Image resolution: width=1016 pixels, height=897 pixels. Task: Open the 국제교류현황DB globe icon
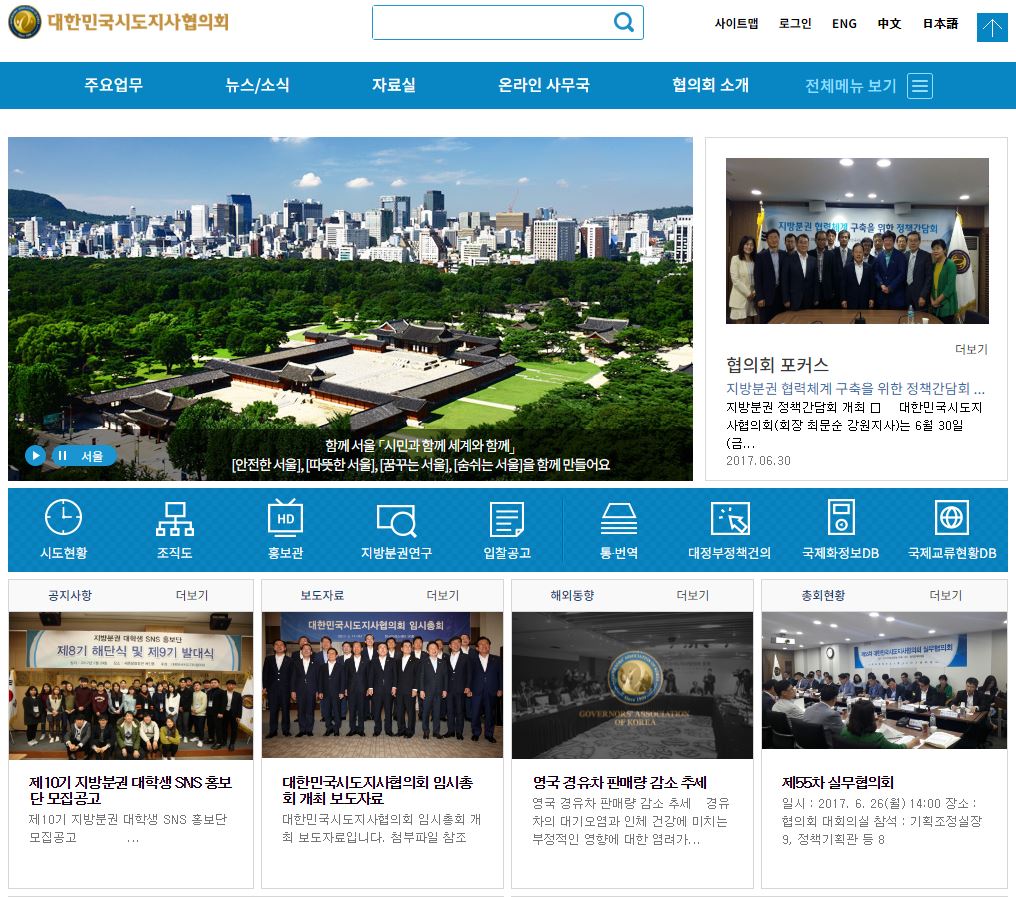[x=951, y=519]
